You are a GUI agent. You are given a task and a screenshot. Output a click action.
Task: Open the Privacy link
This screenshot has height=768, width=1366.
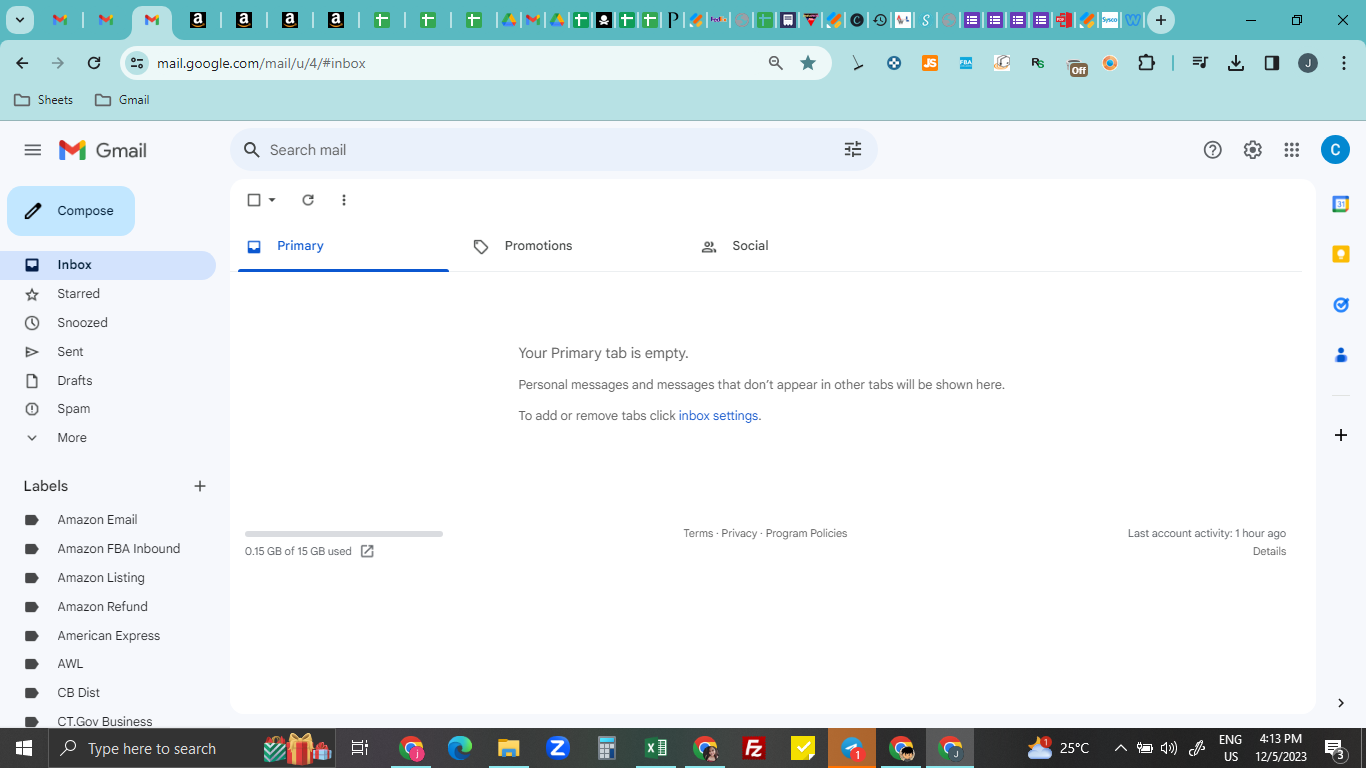coord(739,533)
